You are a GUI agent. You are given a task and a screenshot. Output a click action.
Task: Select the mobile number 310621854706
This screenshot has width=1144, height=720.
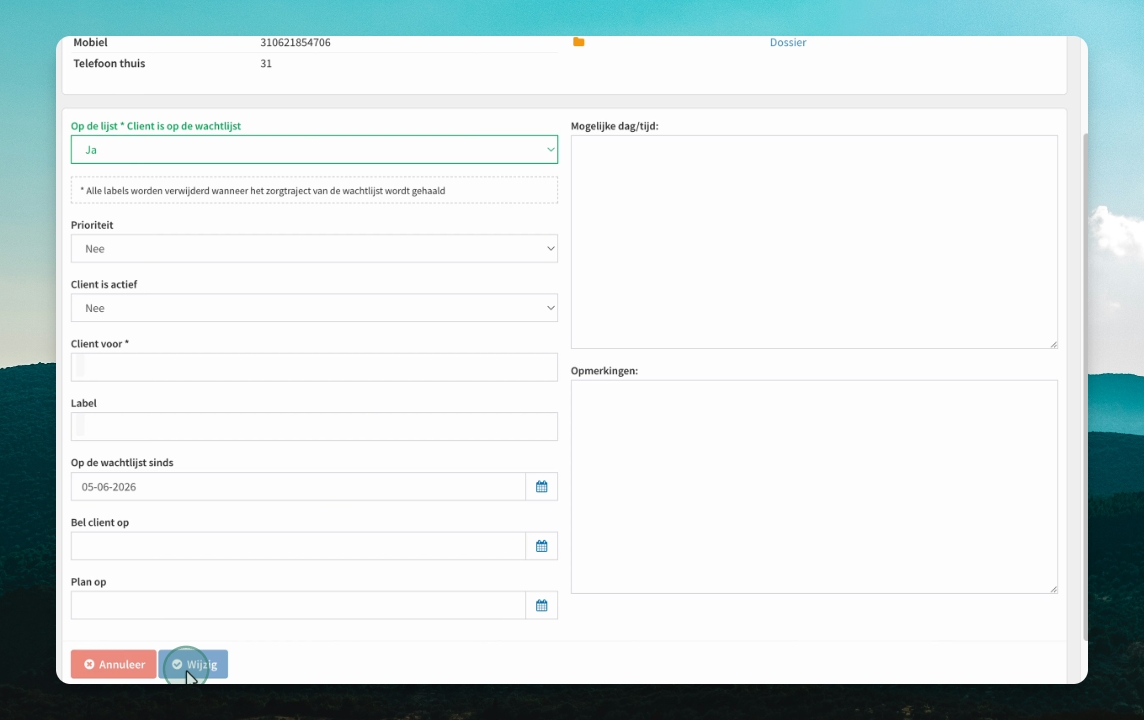[x=295, y=42]
